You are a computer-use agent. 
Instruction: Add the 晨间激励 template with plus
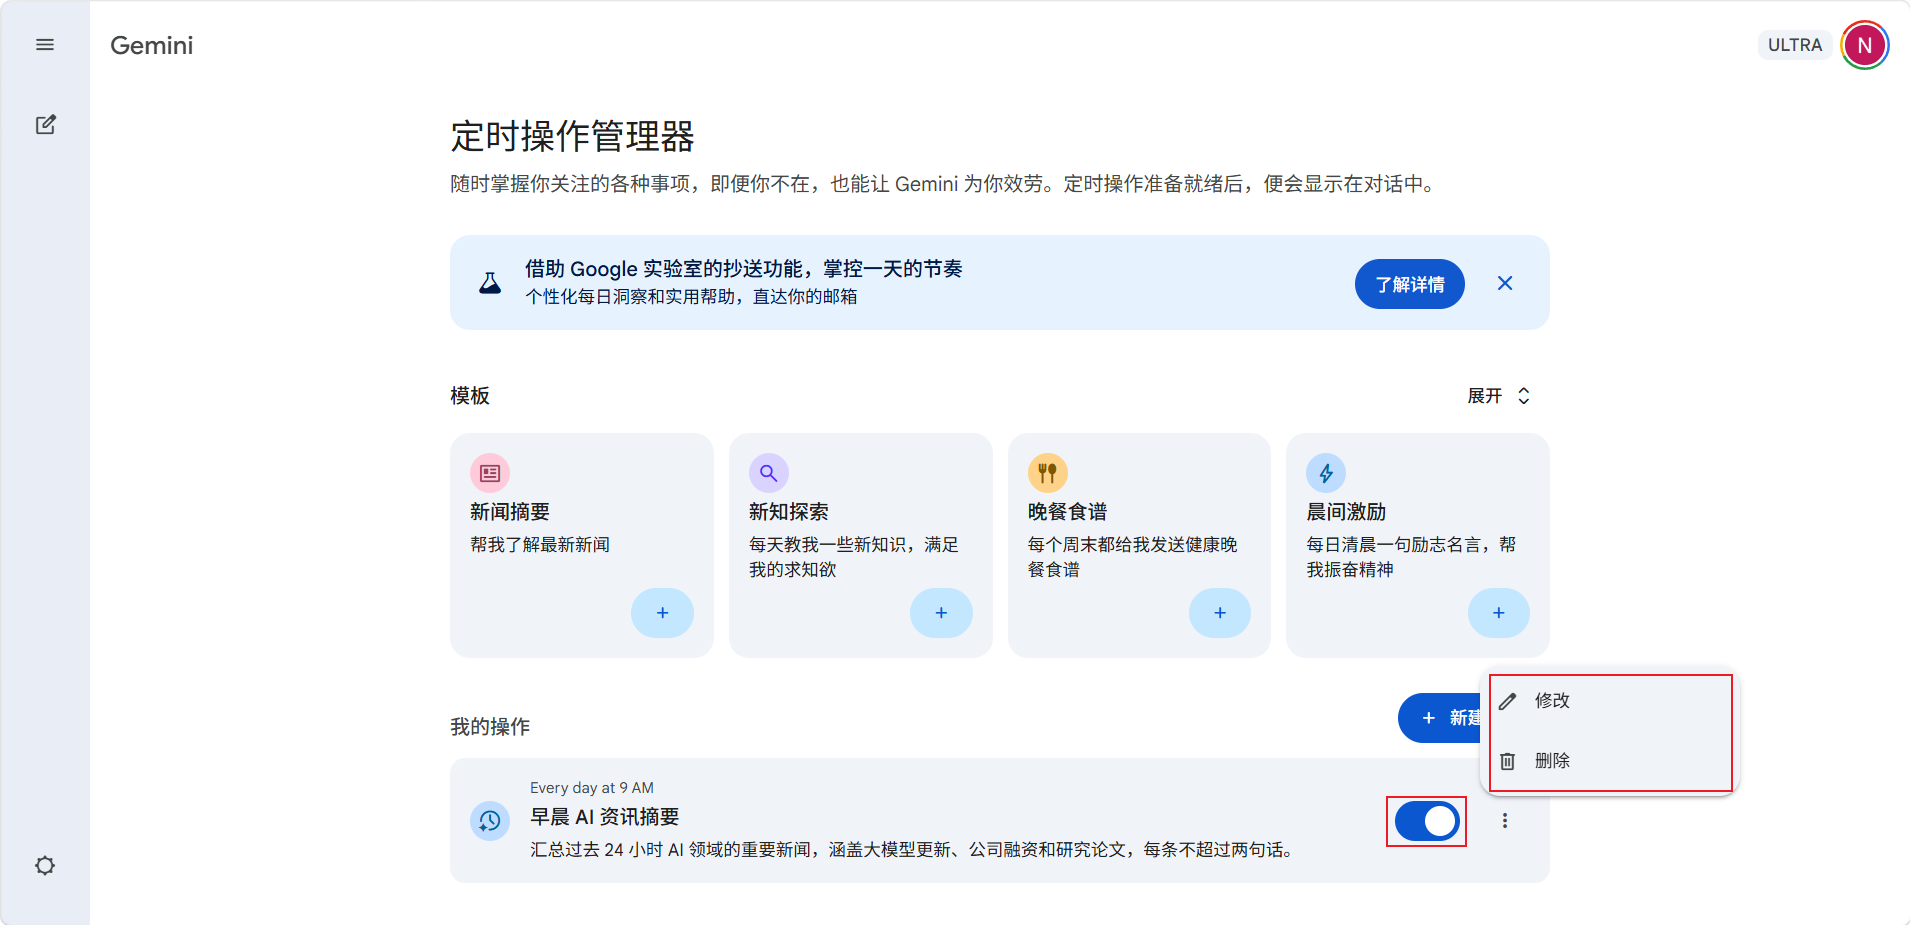1498,613
